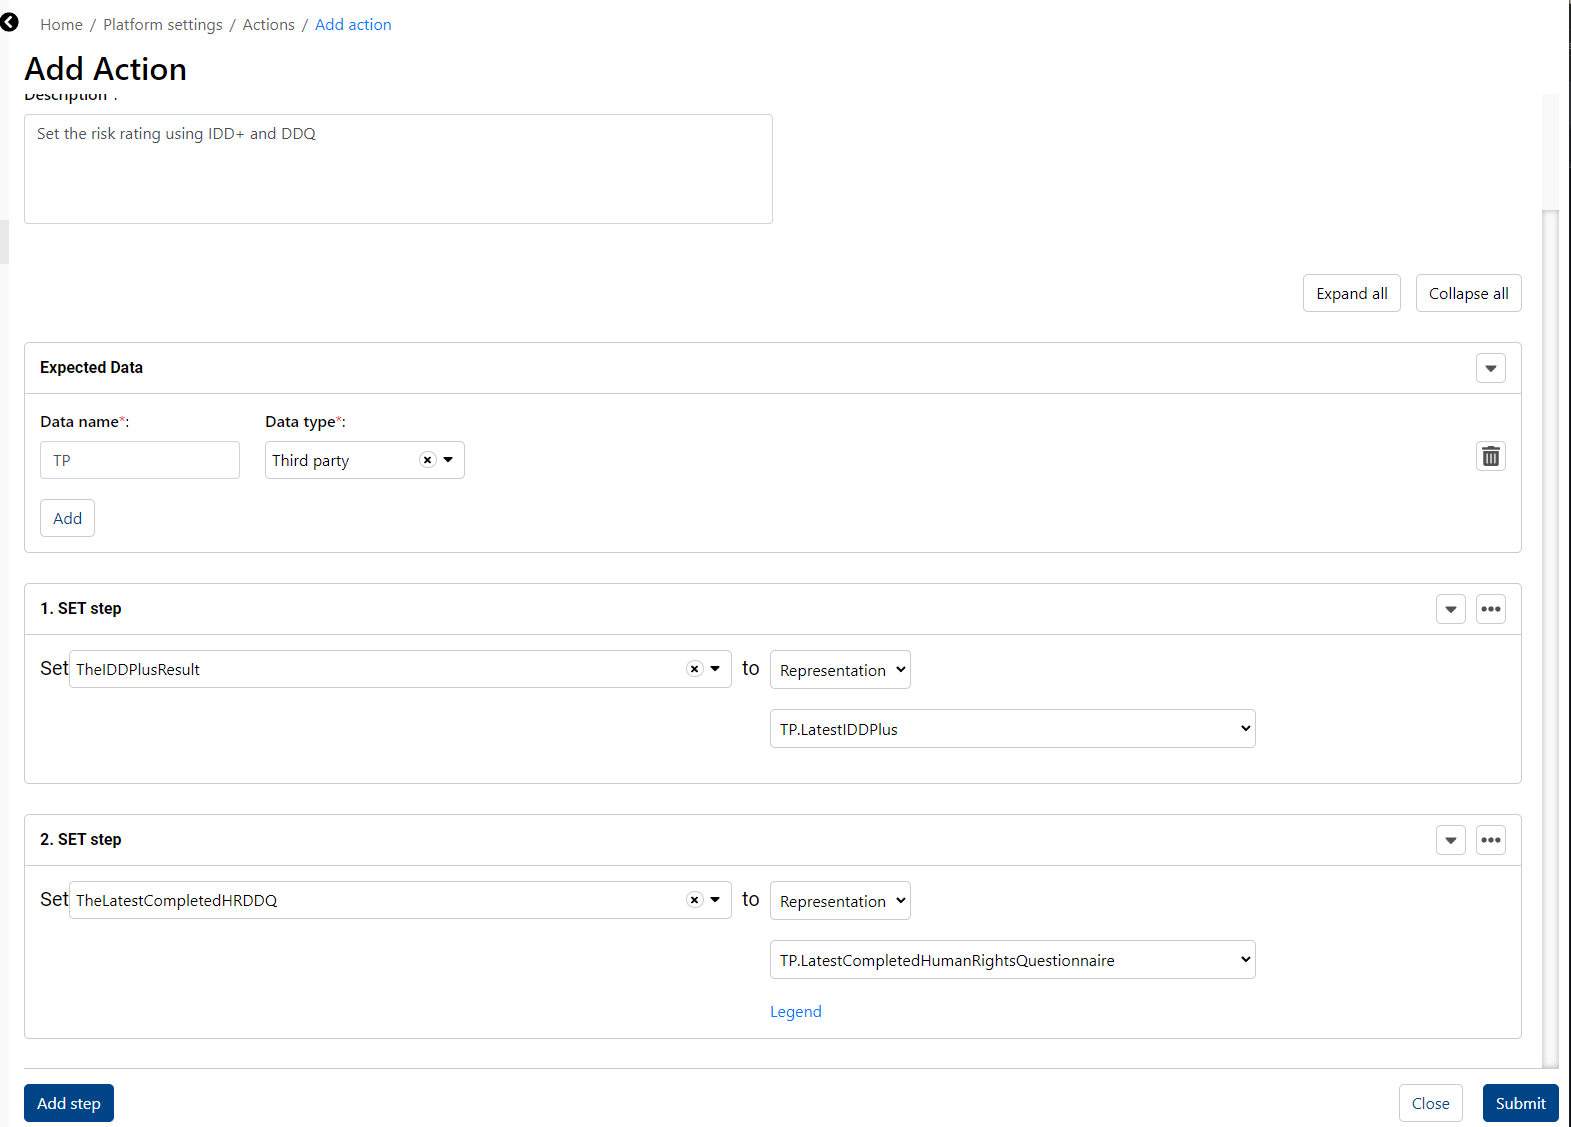Submit the action form

[1520, 1103]
